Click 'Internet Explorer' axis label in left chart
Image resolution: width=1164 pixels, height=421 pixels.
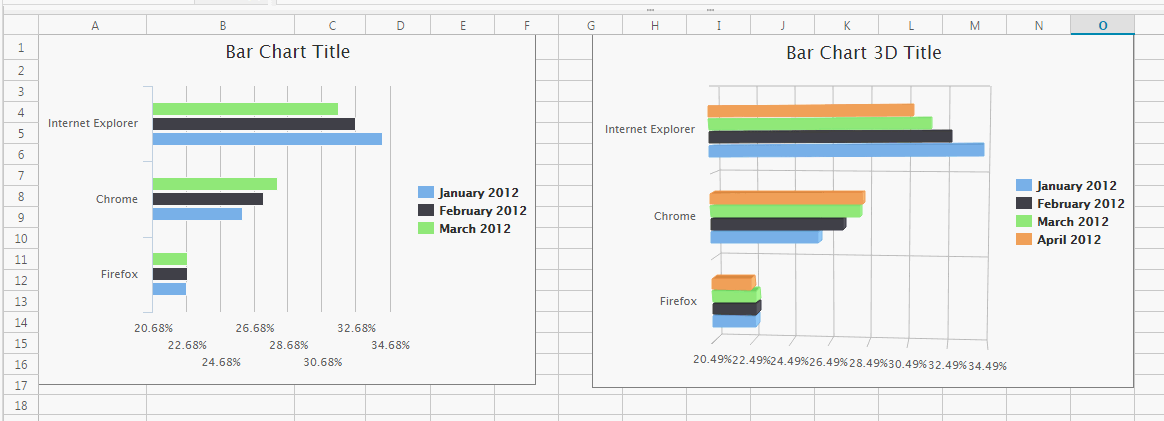(x=93, y=123)
